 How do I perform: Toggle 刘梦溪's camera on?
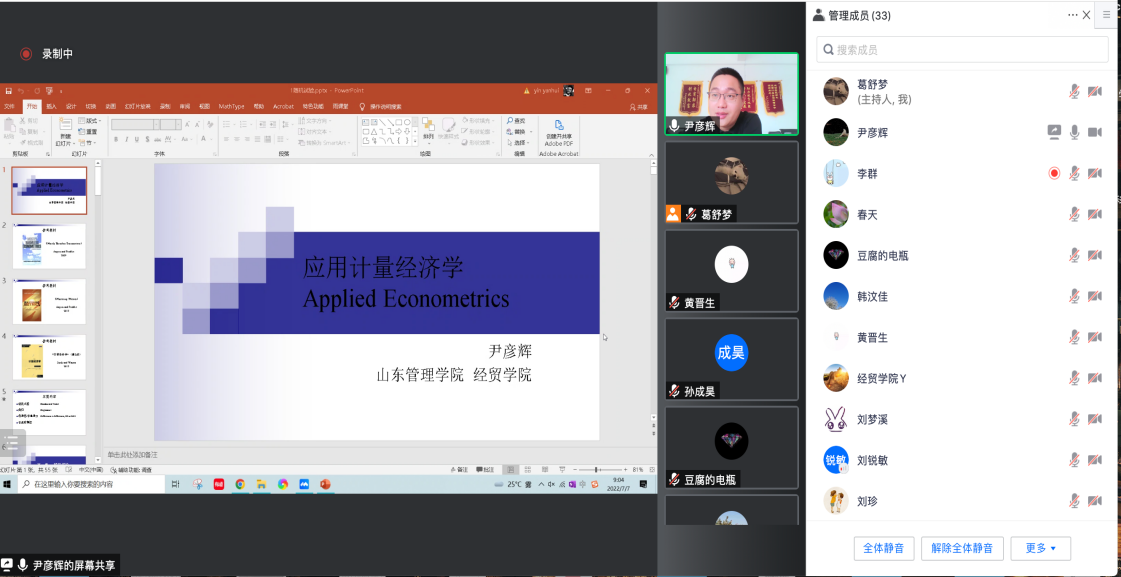pyautogui.click(x=1095, y=419)
